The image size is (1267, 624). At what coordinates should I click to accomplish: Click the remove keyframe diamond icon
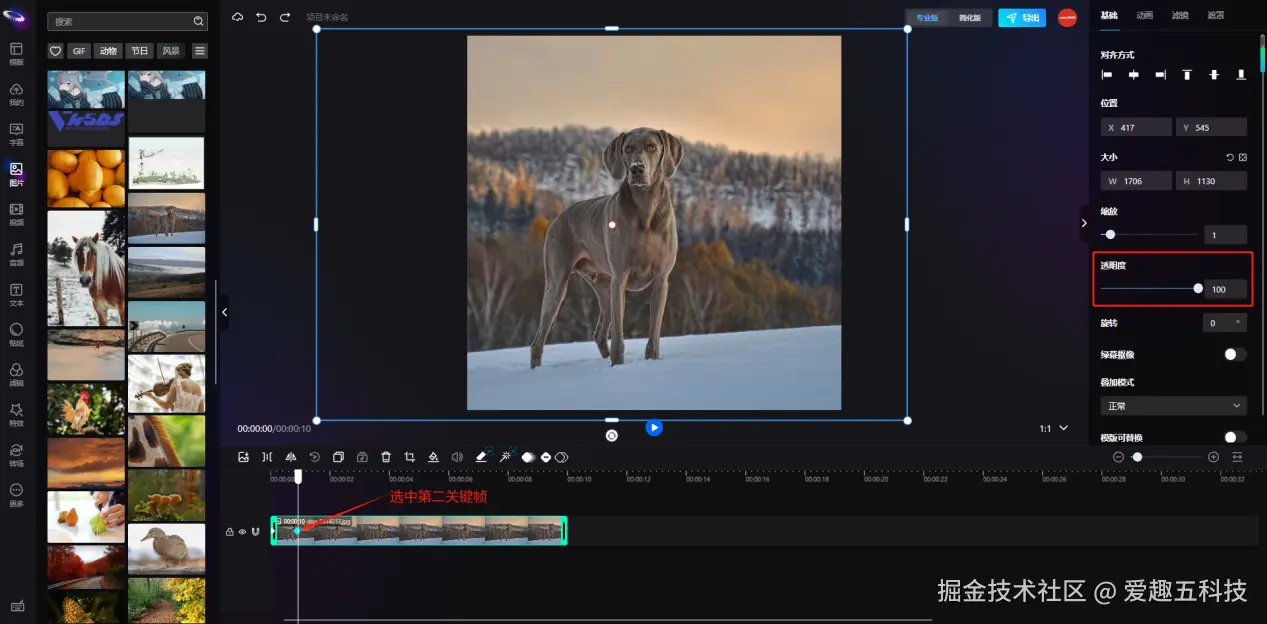click(x=545, y=457)
